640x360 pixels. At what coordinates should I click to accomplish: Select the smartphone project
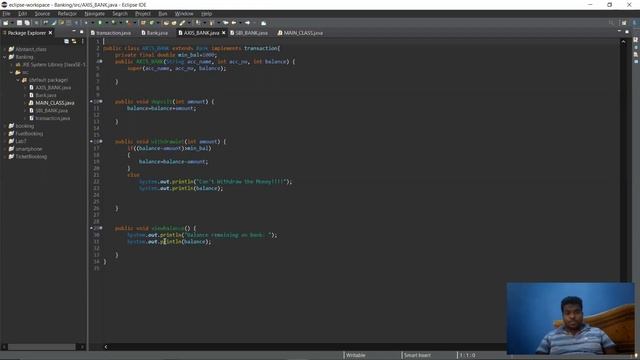[25, 149]
